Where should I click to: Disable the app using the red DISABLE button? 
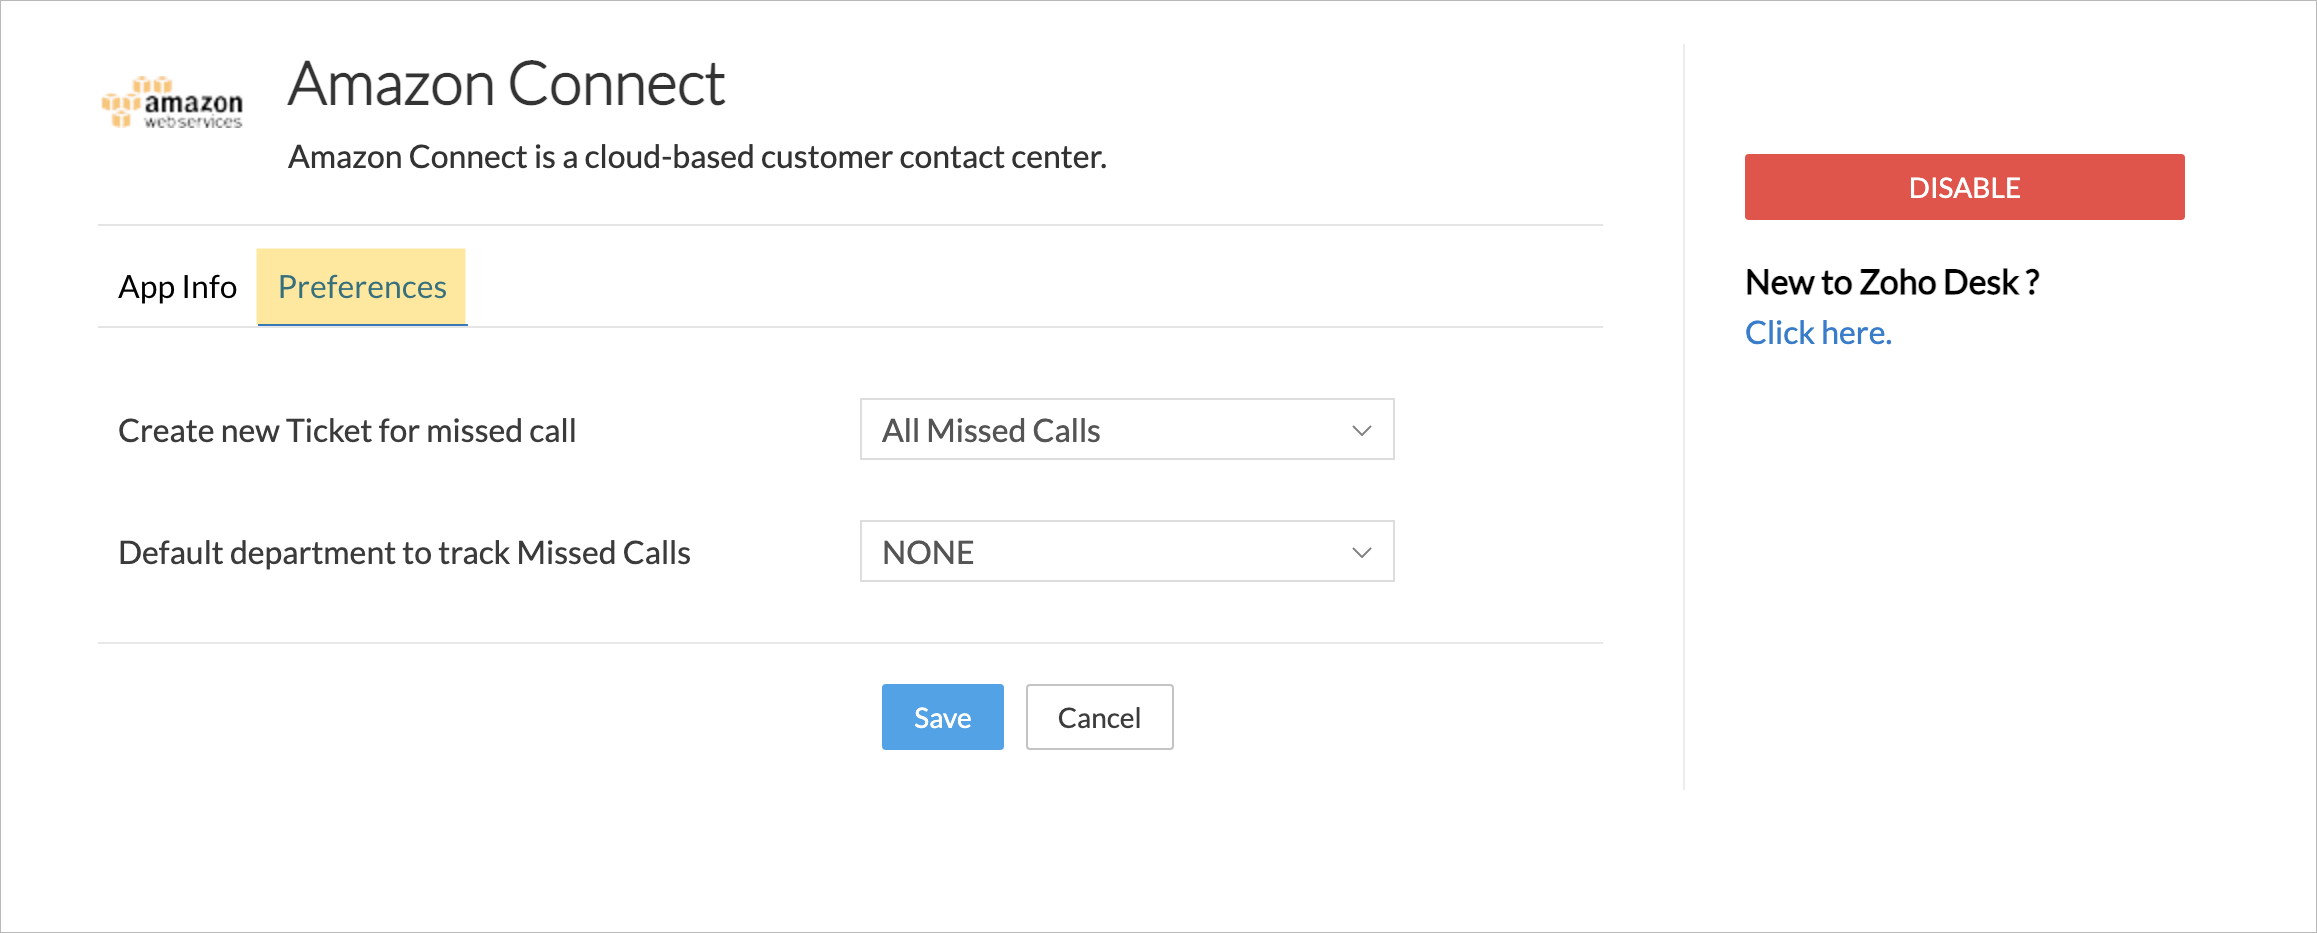pos(1964,187)
